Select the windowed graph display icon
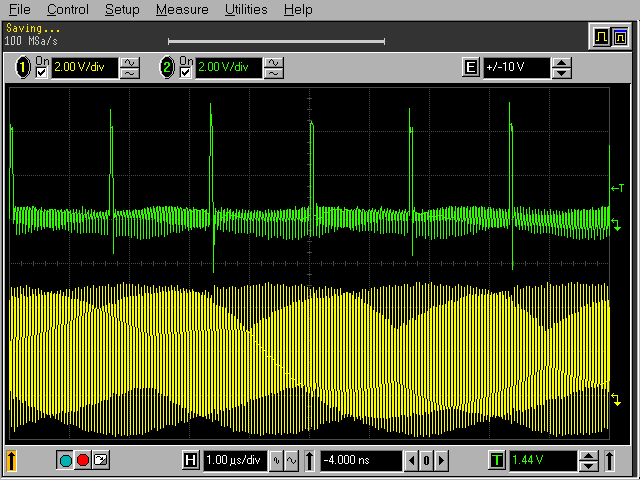 pyautogui.click(x=620, y=37)
